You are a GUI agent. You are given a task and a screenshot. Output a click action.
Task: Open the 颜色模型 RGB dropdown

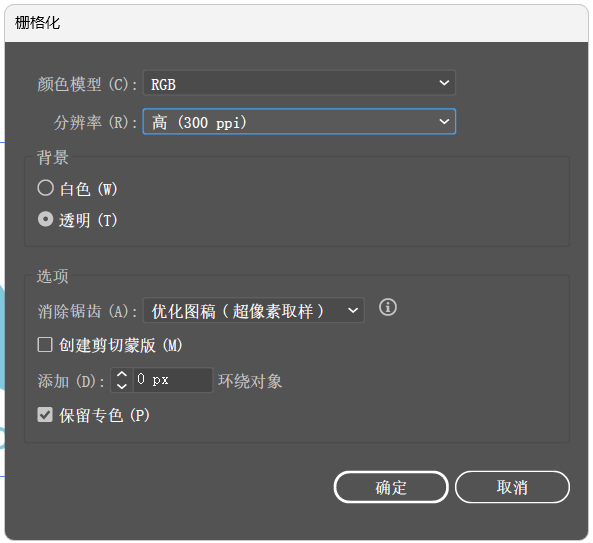[x=299, y=83]
